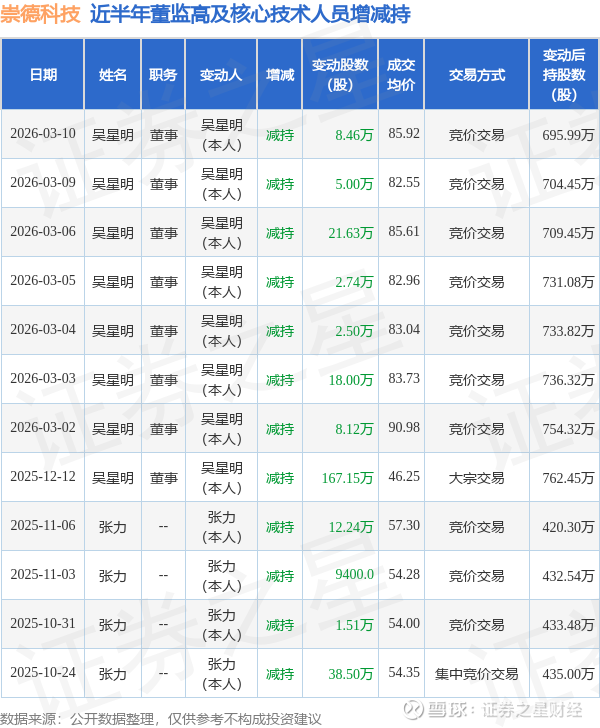Click the 姓名 column header
Image resolution: width=600 pixels, height=728 pixels.
click(x=112, y=75)
